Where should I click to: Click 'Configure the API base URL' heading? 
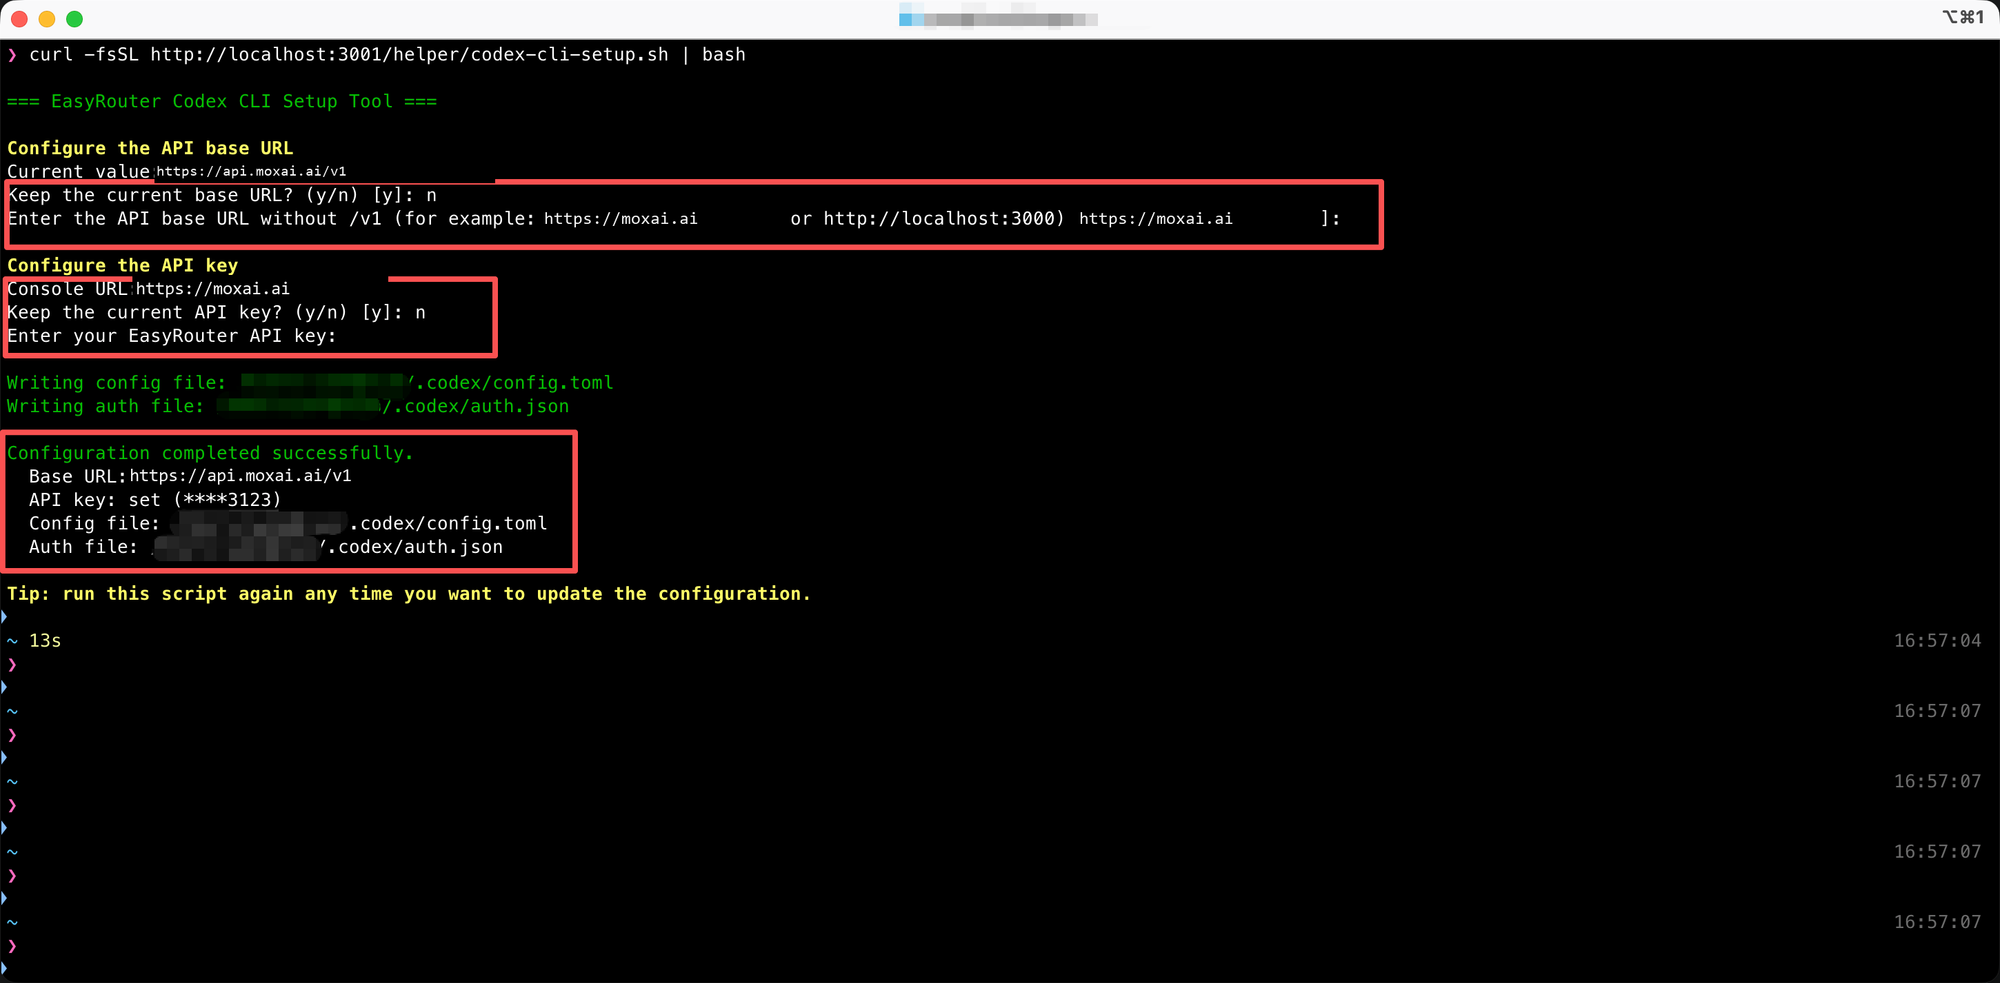coord(150,148)
